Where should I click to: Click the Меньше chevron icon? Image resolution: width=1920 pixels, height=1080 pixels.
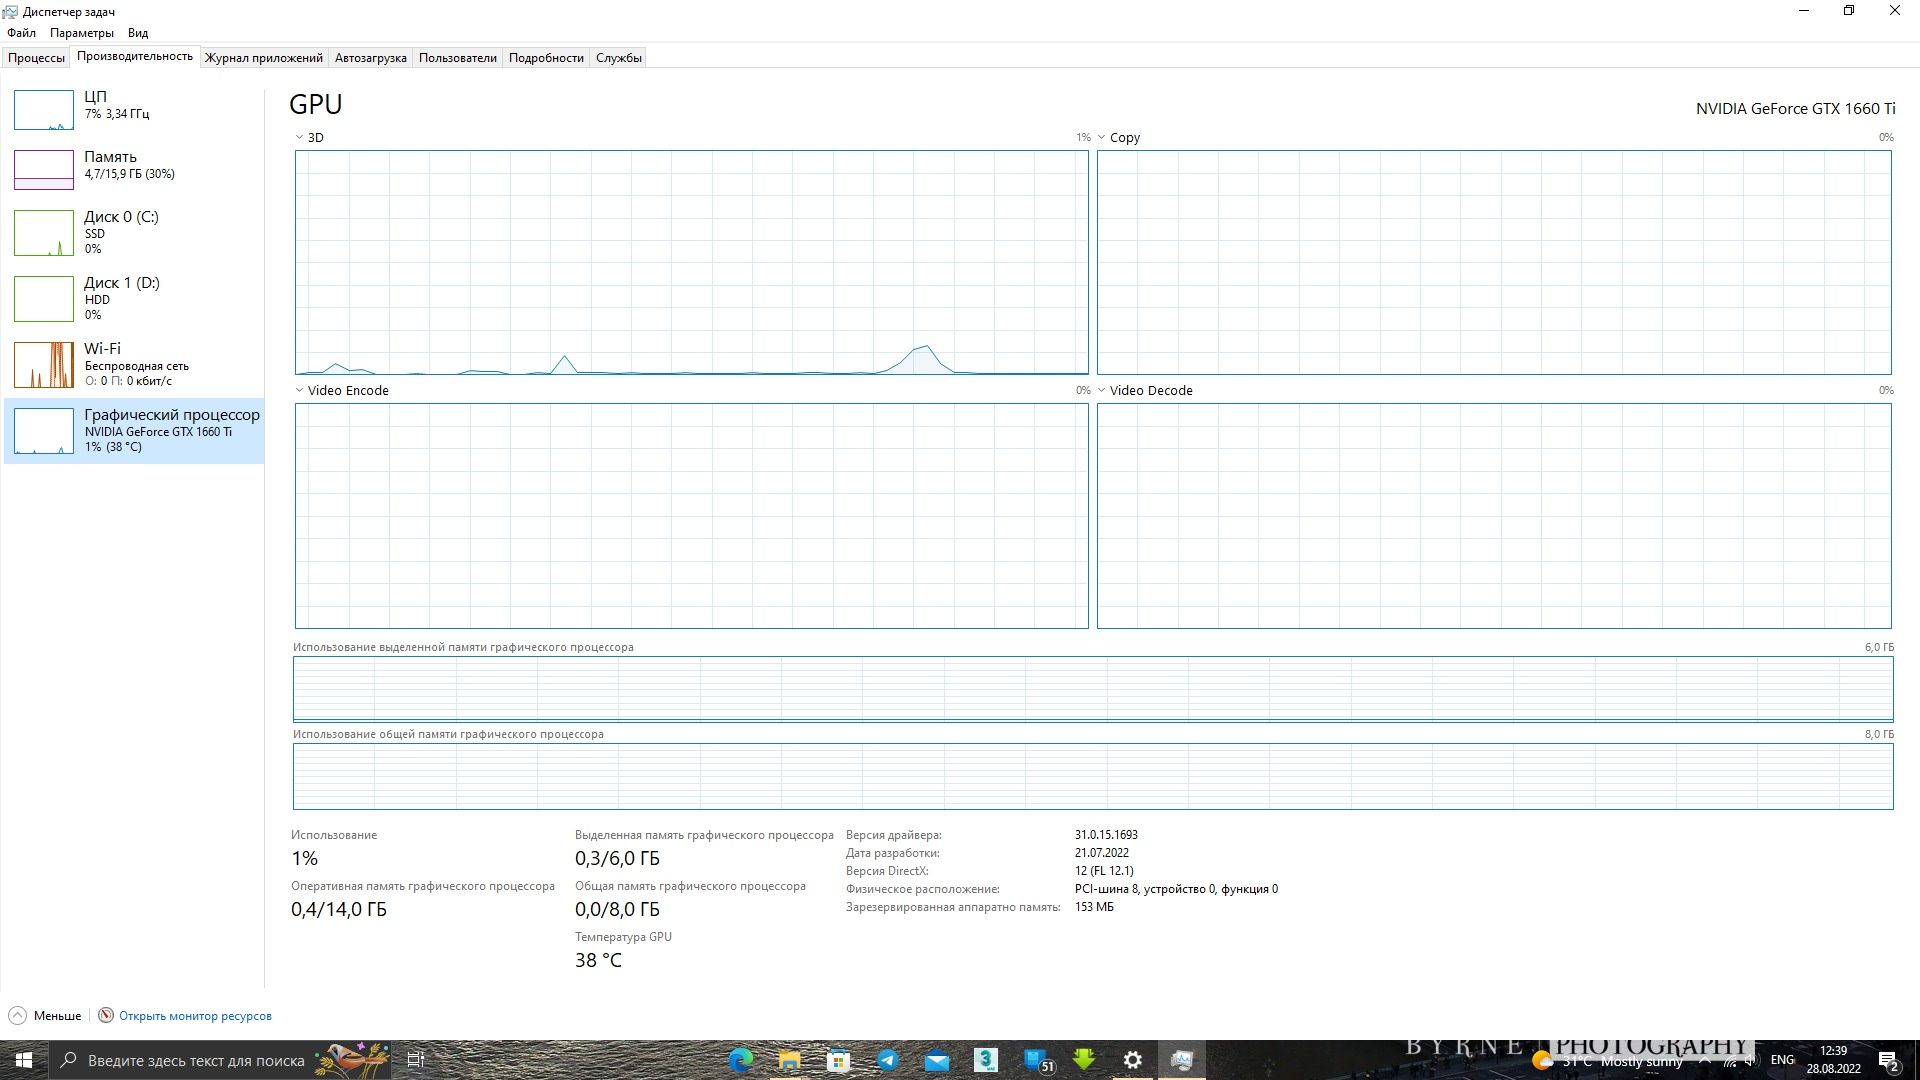tap(17, 1016)
